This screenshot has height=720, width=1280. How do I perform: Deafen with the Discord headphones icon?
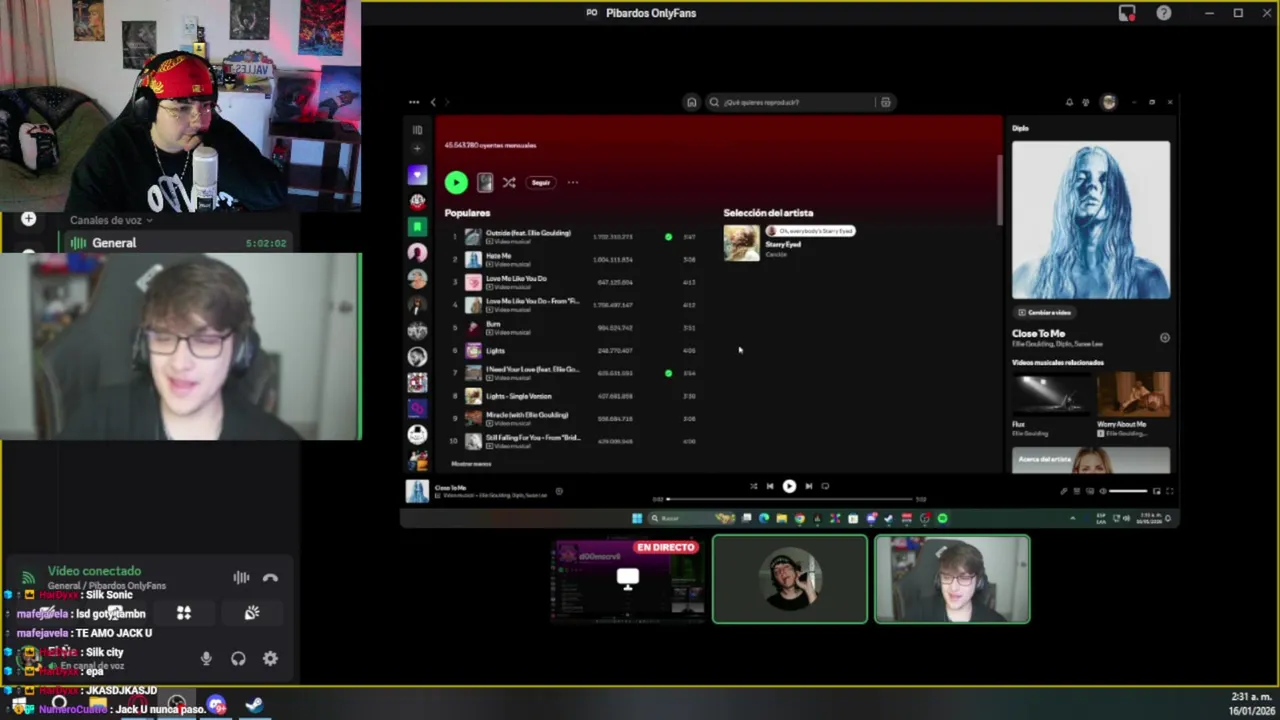point(238,659)
